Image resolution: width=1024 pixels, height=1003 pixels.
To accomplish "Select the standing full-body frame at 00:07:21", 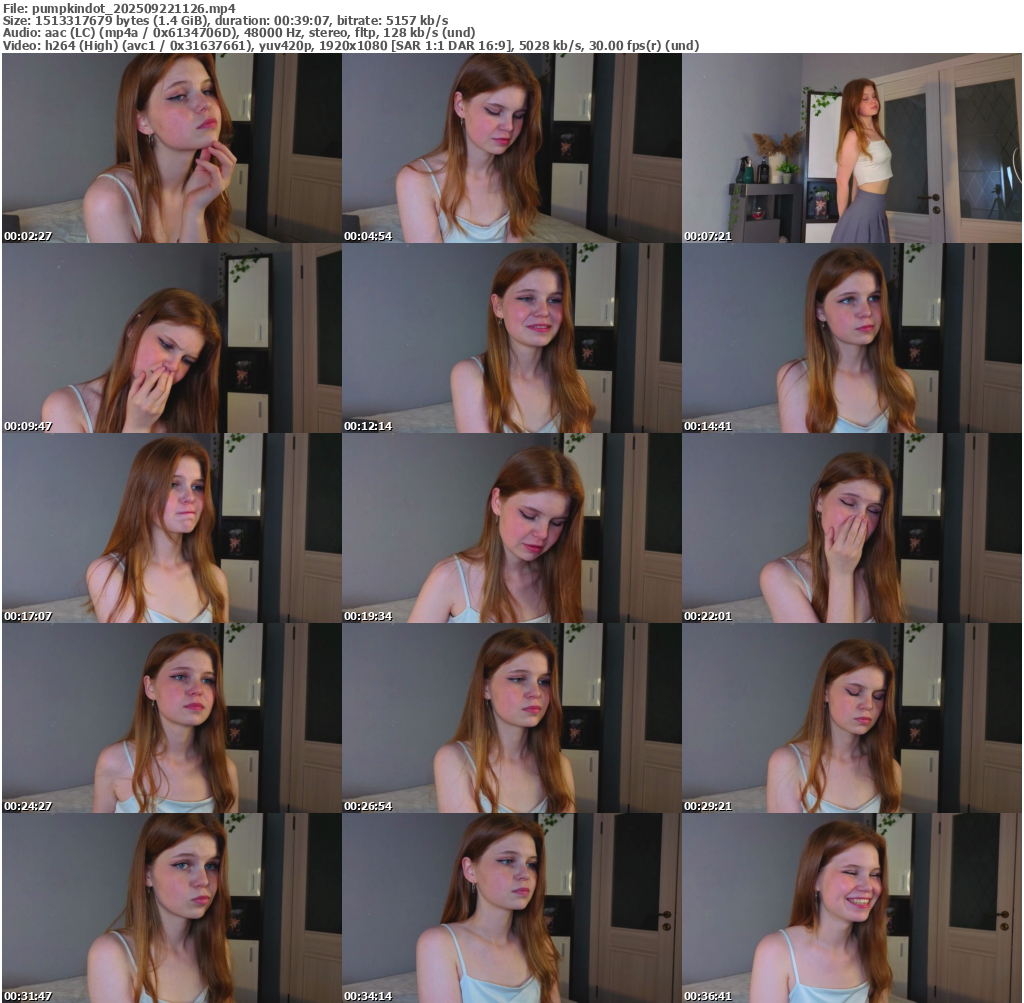I will [x=851, y=148].
